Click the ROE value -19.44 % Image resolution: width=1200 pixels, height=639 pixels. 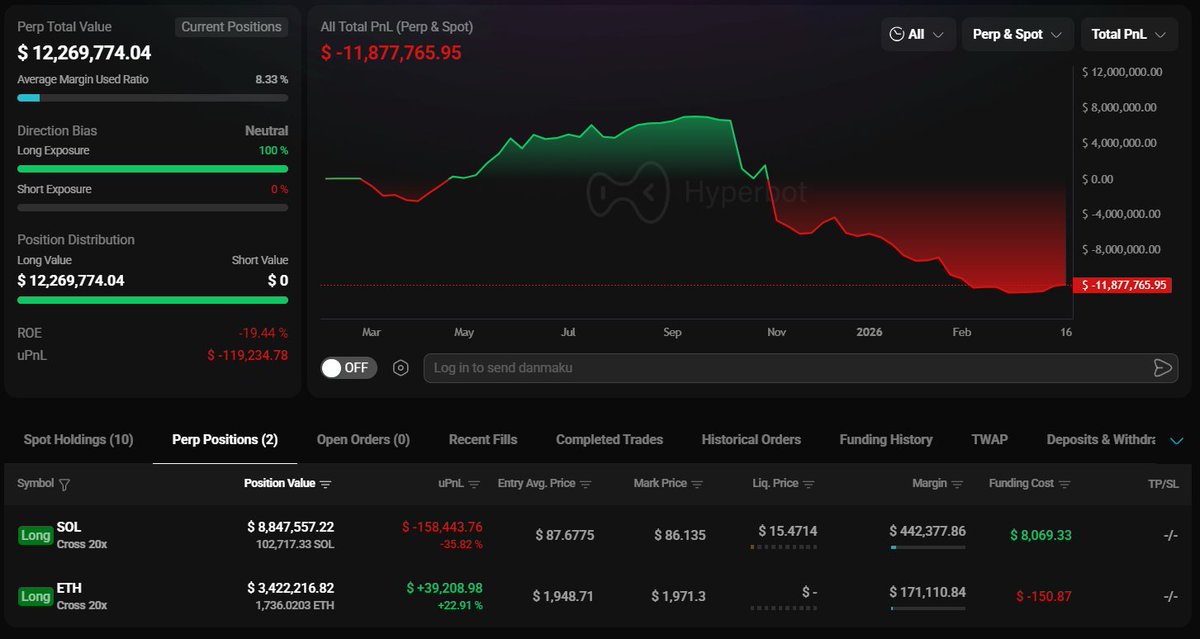263,333
